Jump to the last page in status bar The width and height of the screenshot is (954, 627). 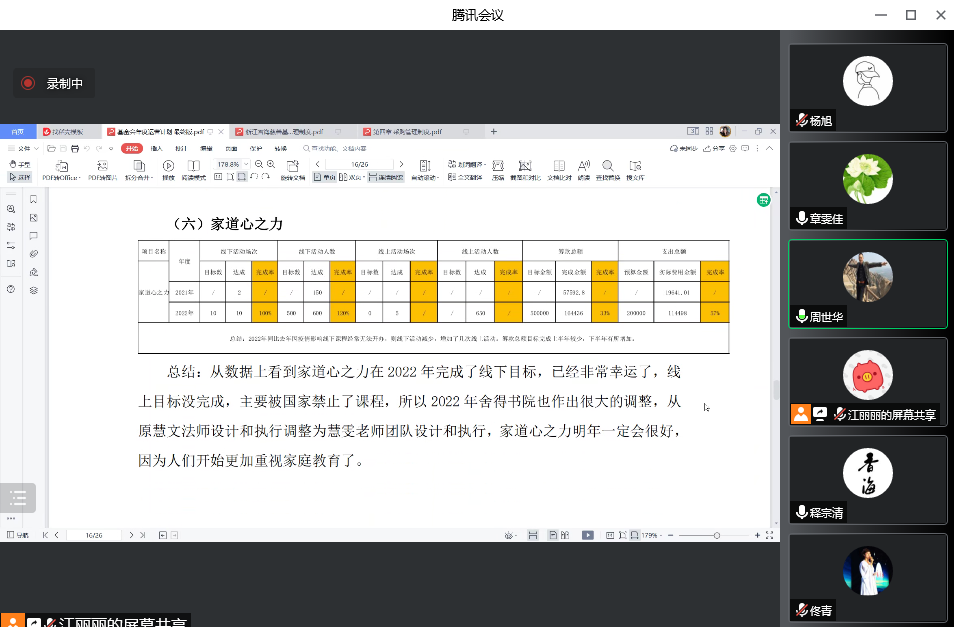(142, 535)
